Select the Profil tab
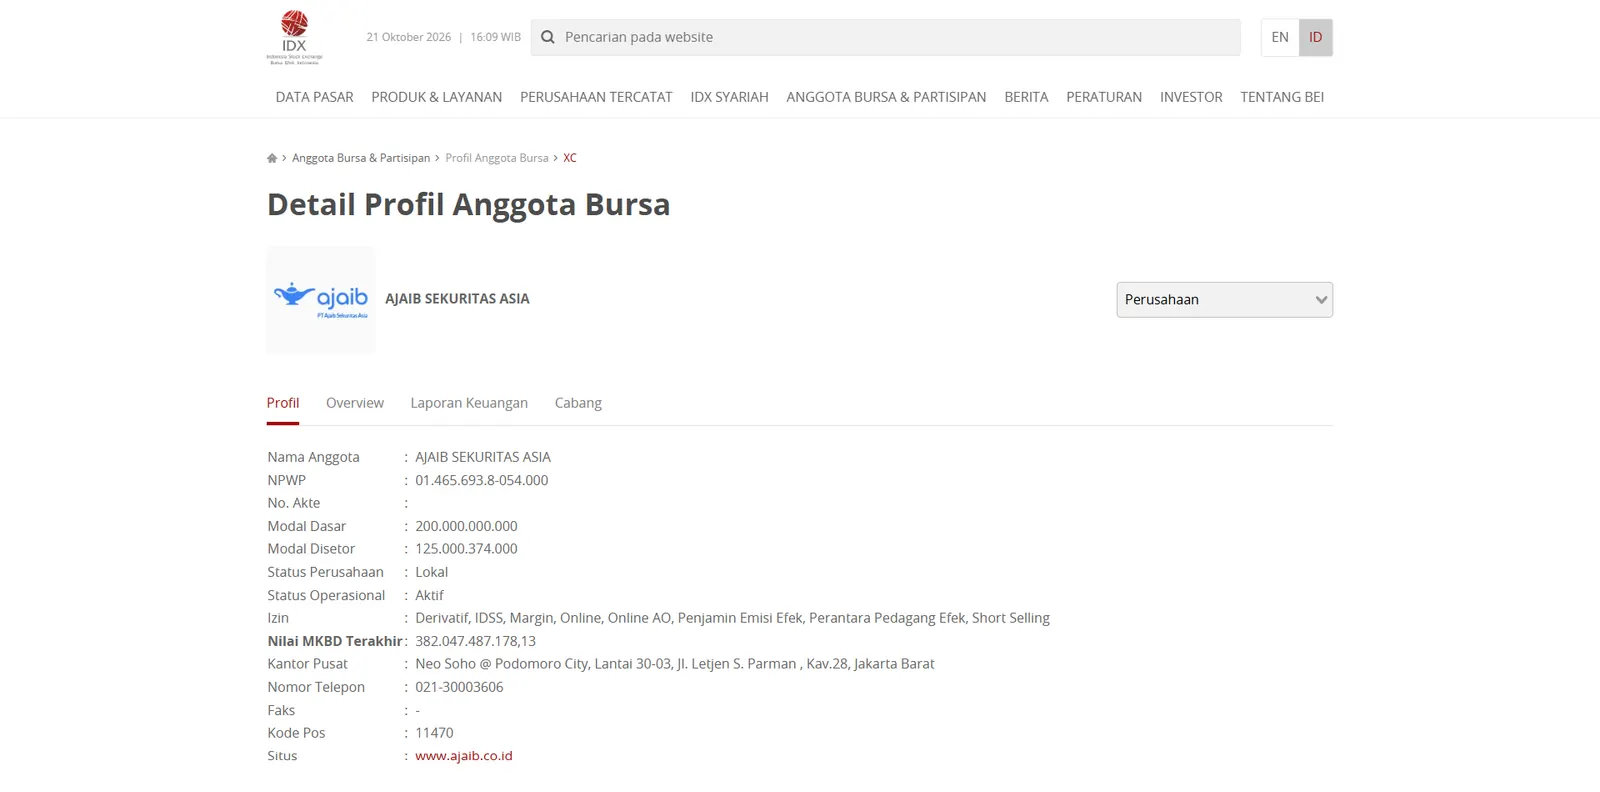The image size is (1600, 792). [283, 403]
